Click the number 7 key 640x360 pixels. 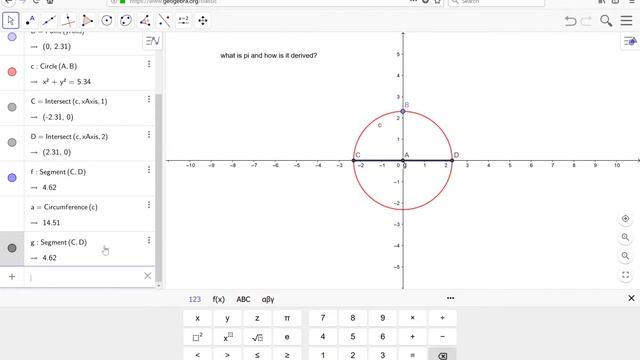[323, 318]
